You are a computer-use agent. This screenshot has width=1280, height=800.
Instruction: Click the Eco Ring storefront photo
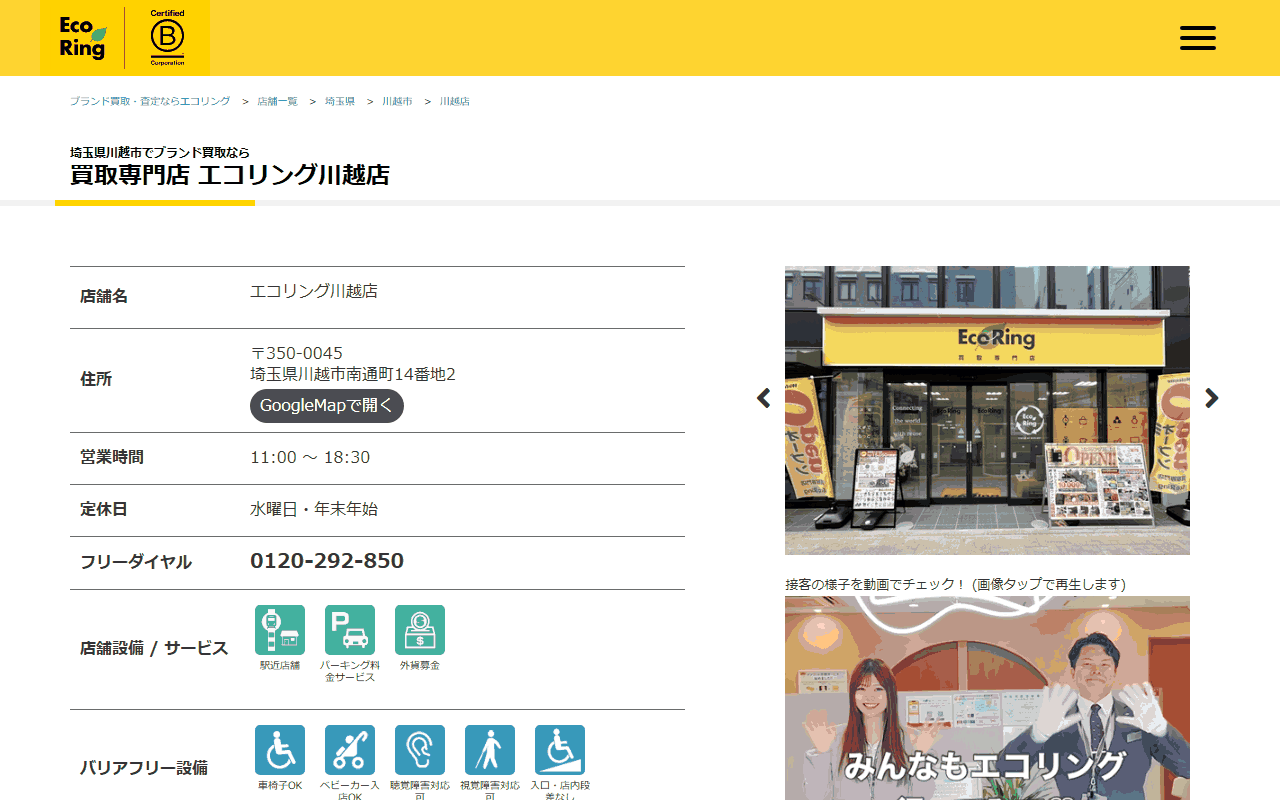point(987,410)
